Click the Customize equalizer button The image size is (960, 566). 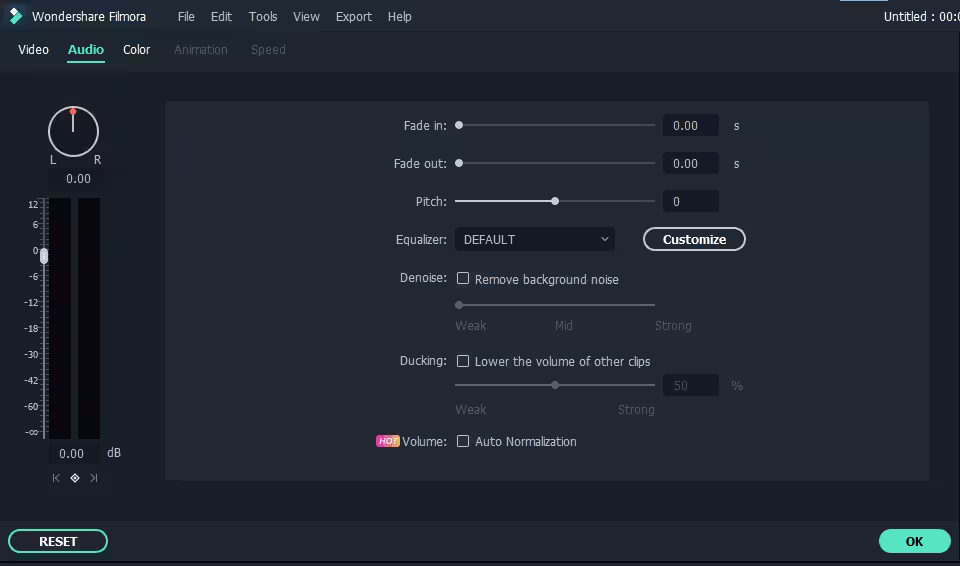[x=694, y=239]
